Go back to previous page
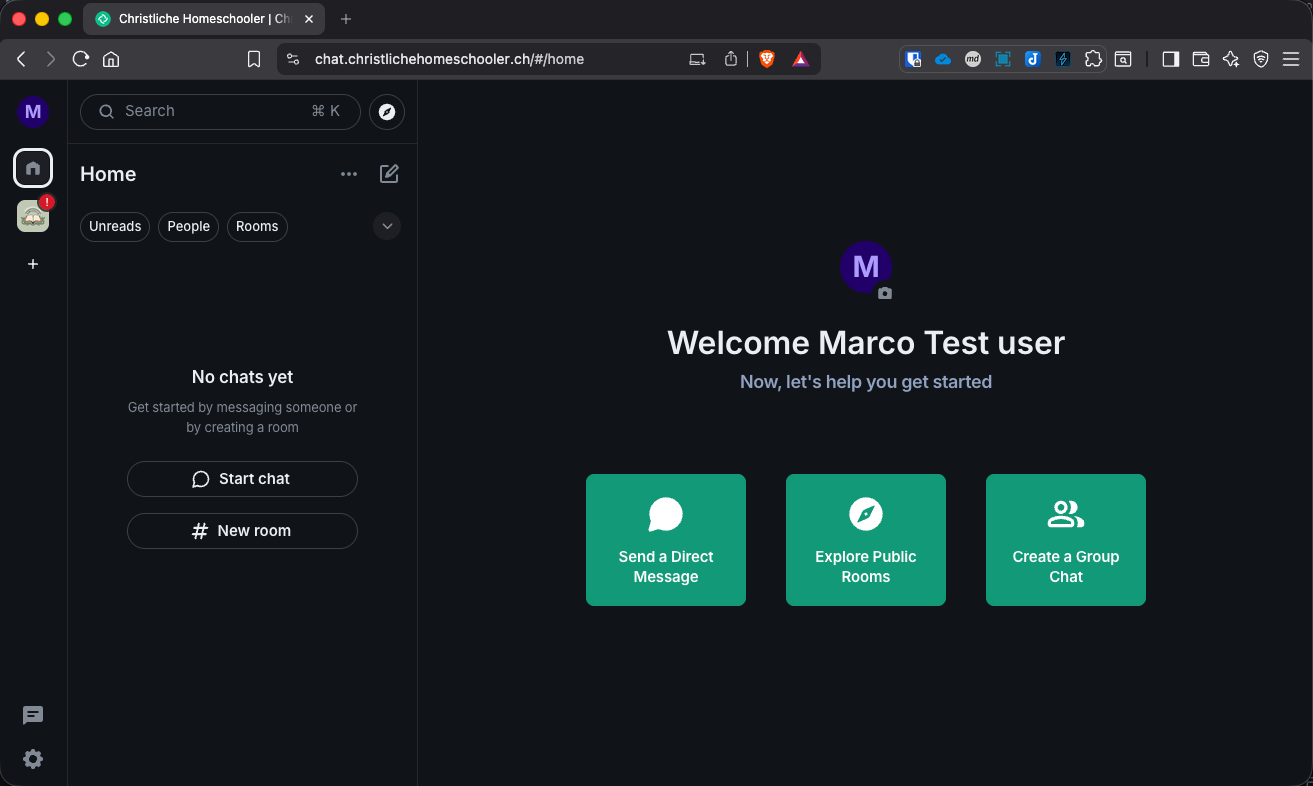The image size is (1313, 786). 21,59
